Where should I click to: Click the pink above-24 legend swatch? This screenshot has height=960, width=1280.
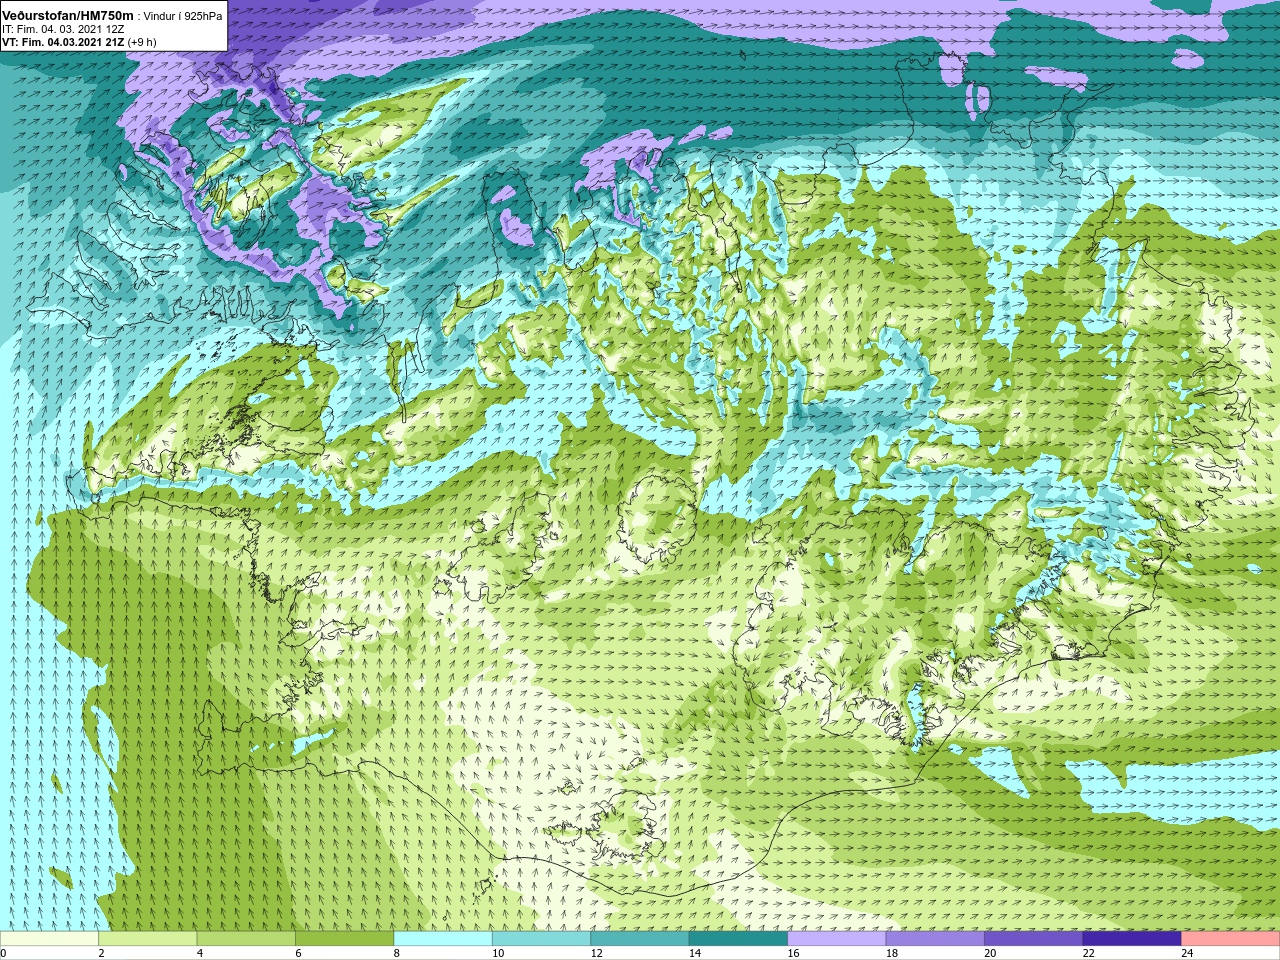click(x=1230, y=939)
